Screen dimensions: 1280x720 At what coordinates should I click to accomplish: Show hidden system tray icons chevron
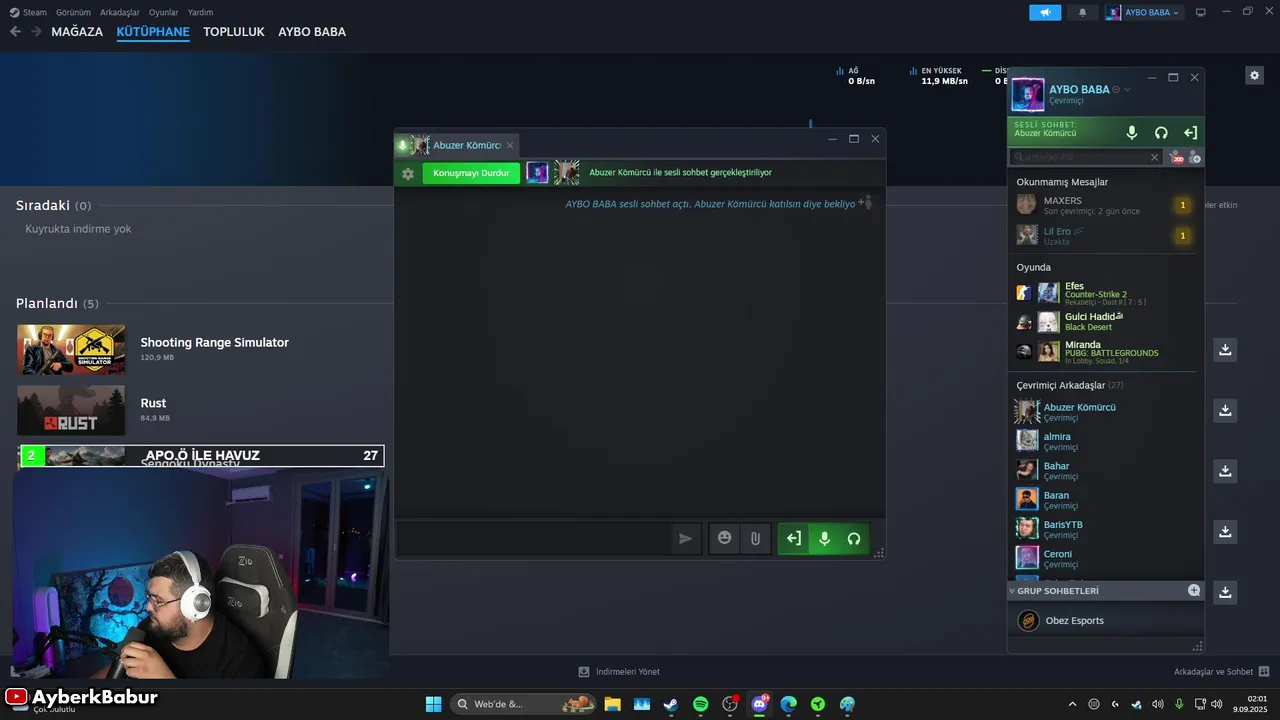(x=1072, y=704)
